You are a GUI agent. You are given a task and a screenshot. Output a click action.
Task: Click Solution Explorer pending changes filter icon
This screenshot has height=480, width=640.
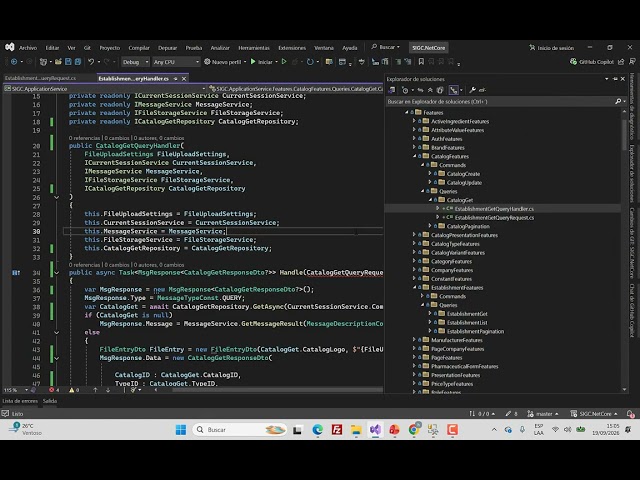[405, 90]
